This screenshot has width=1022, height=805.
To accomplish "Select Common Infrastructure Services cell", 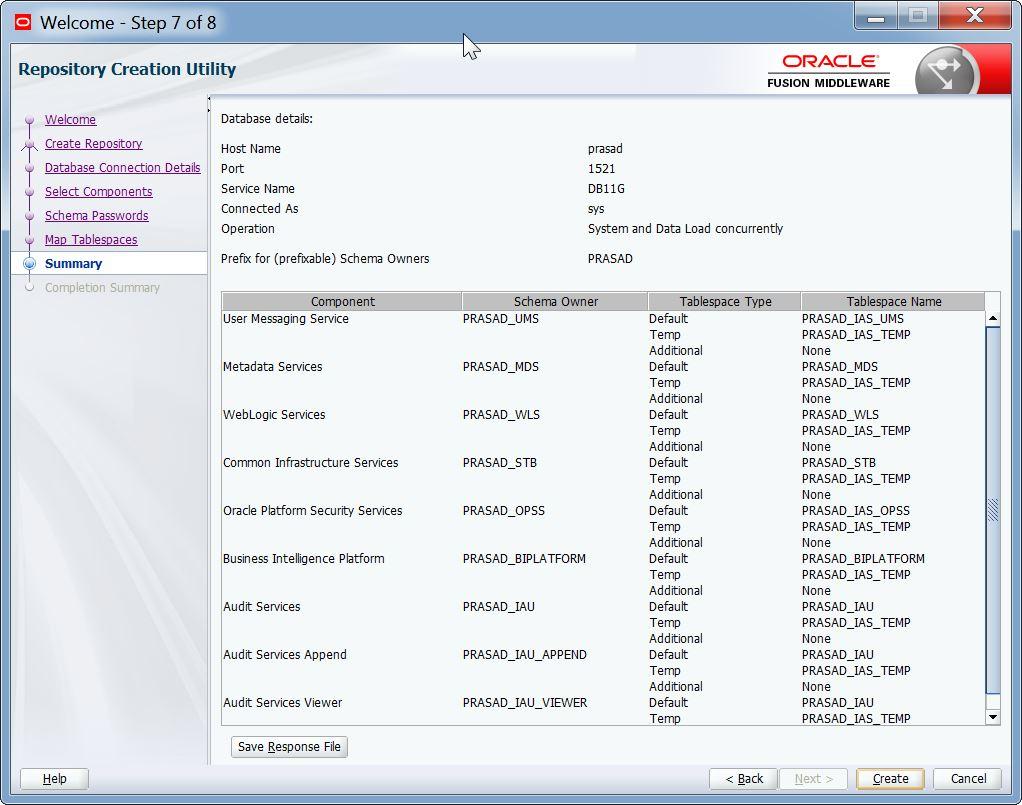I will [310, 463].
